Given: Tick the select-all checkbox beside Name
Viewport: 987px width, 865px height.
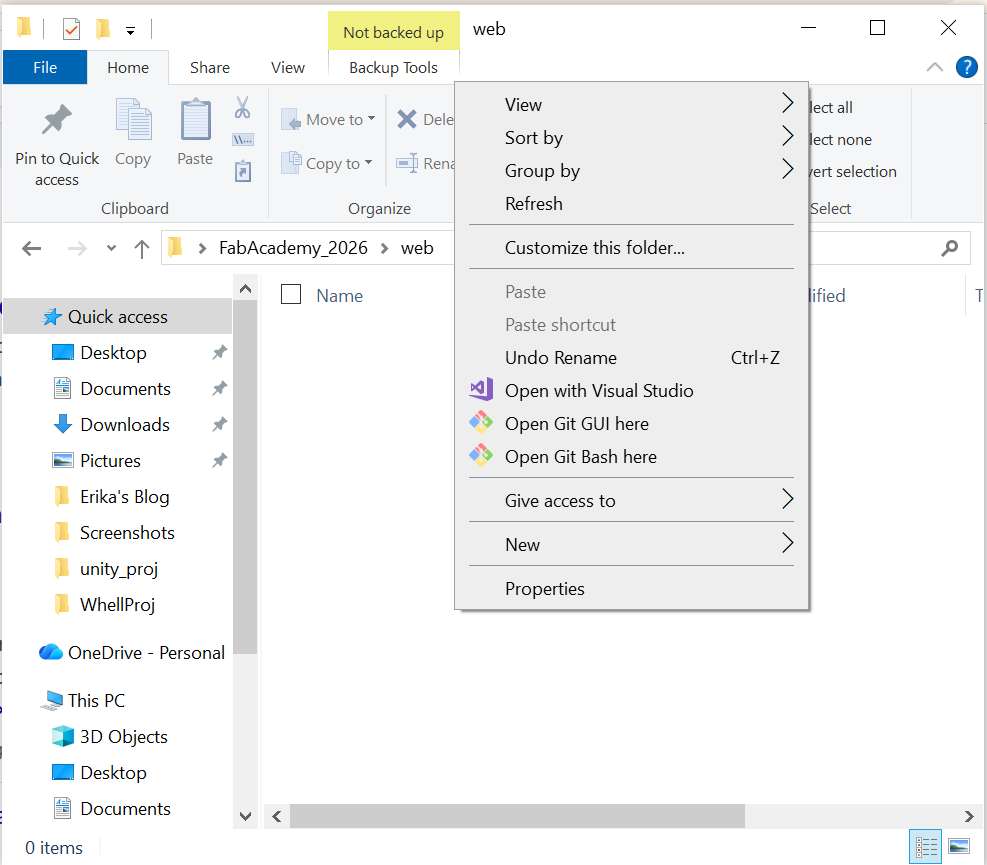Looking at the screenshot, I should (x=291, y=294).
